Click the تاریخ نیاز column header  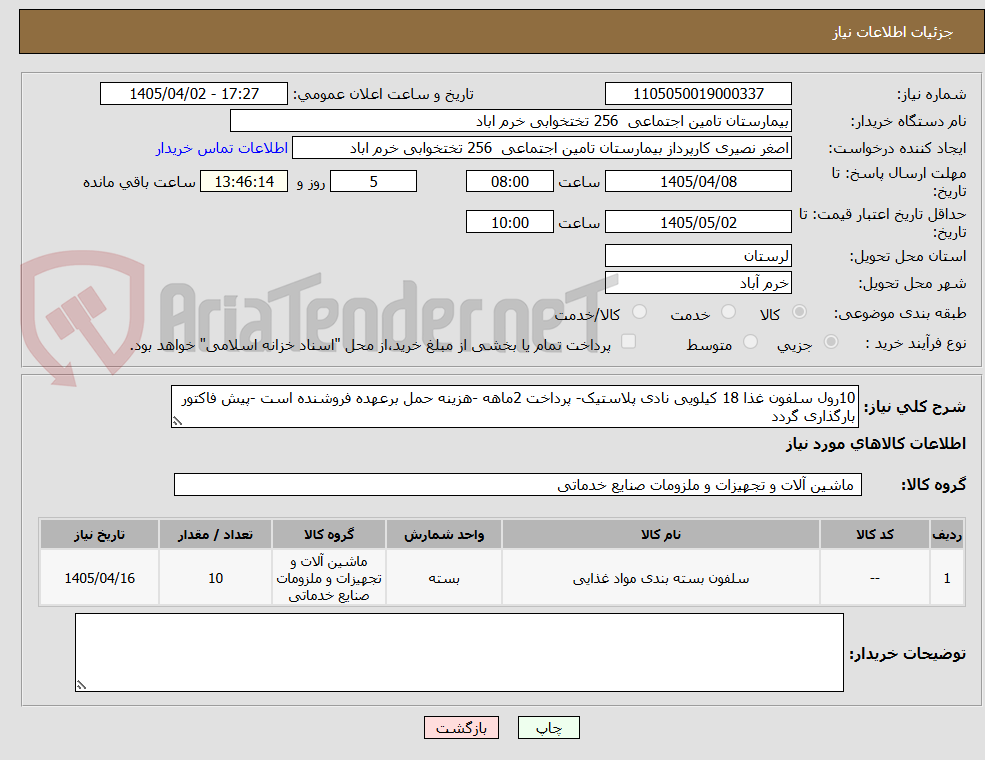coord(99,535)
